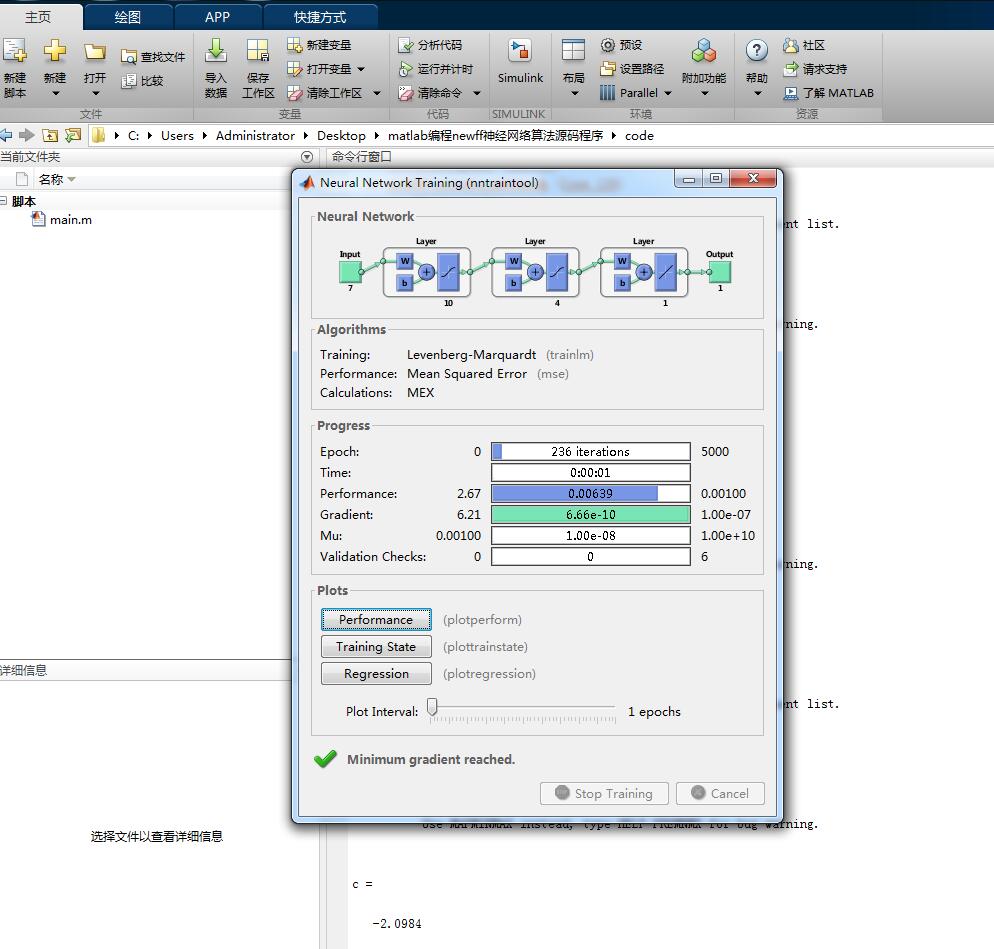Click the Epoch progress bar
The width and height of the screenshot is (994, 949).
pyautogui.click(x=590, y=451)
